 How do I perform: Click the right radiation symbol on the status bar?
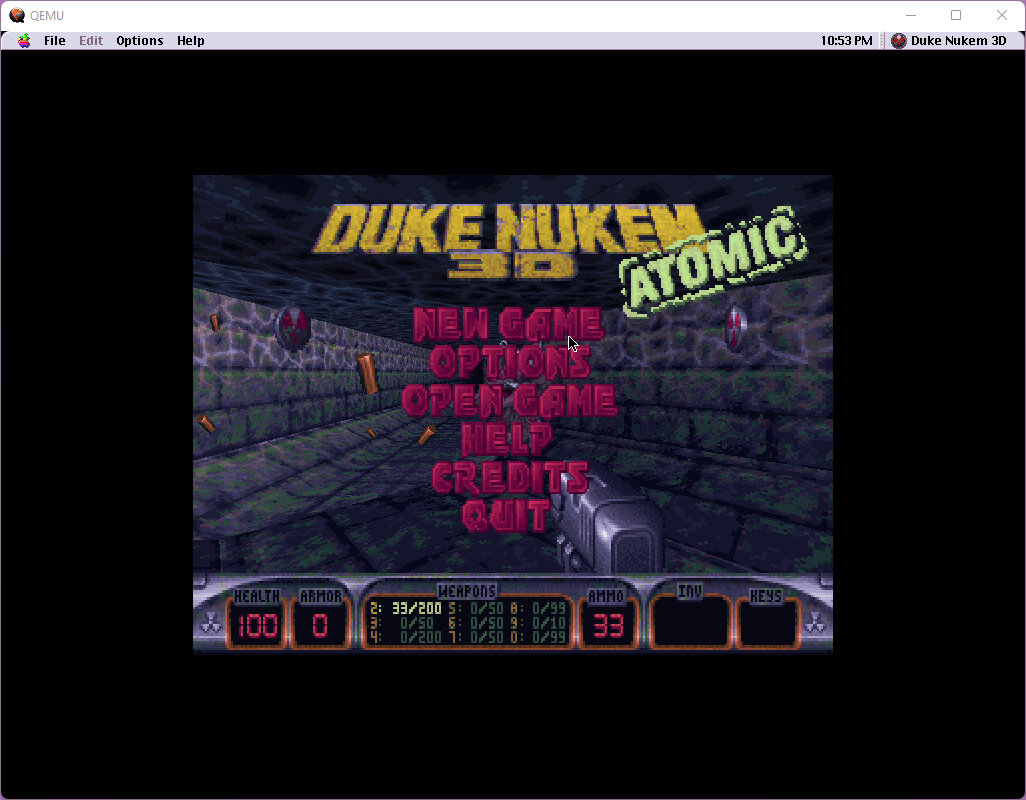[816, 624]
